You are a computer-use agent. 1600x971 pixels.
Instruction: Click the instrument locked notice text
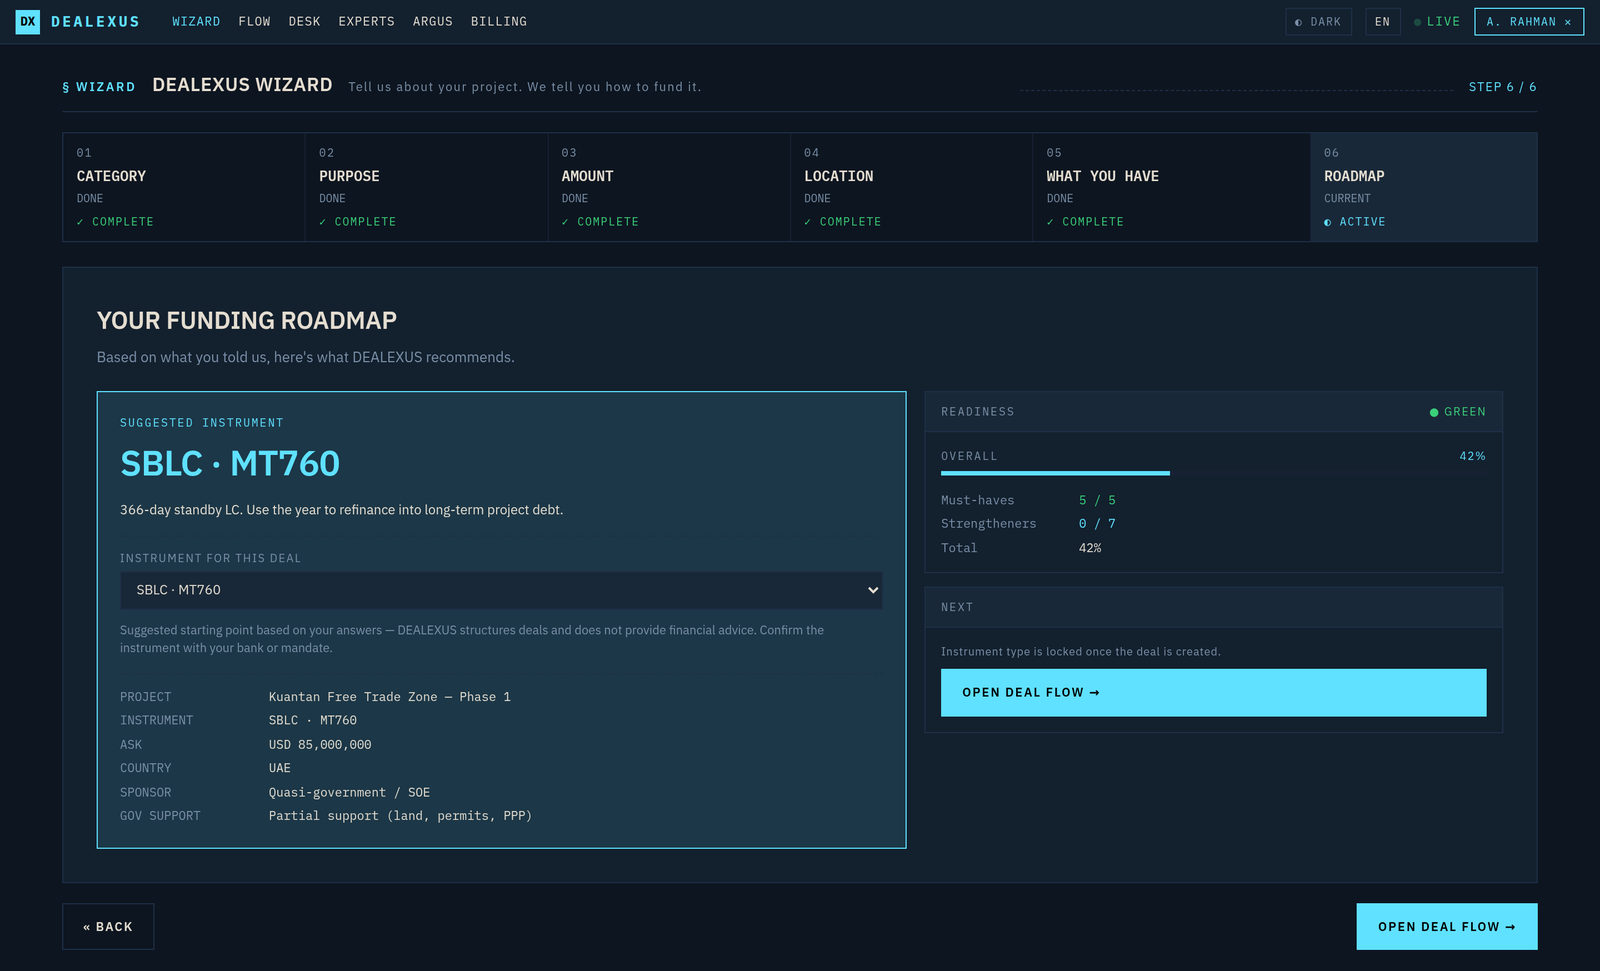[1081, 652]
